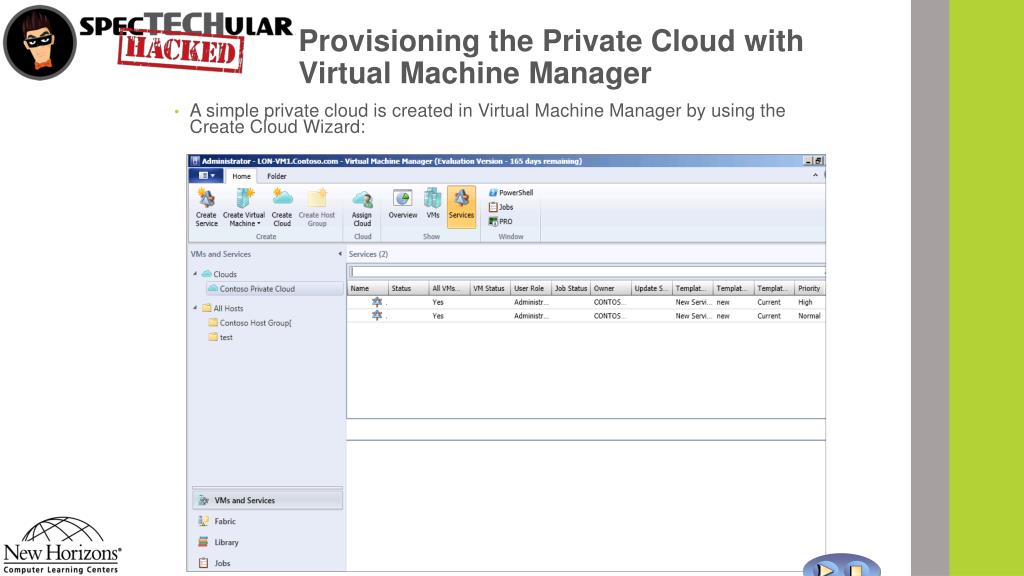
Task: Click the services search input field
Action: point(586,271)
